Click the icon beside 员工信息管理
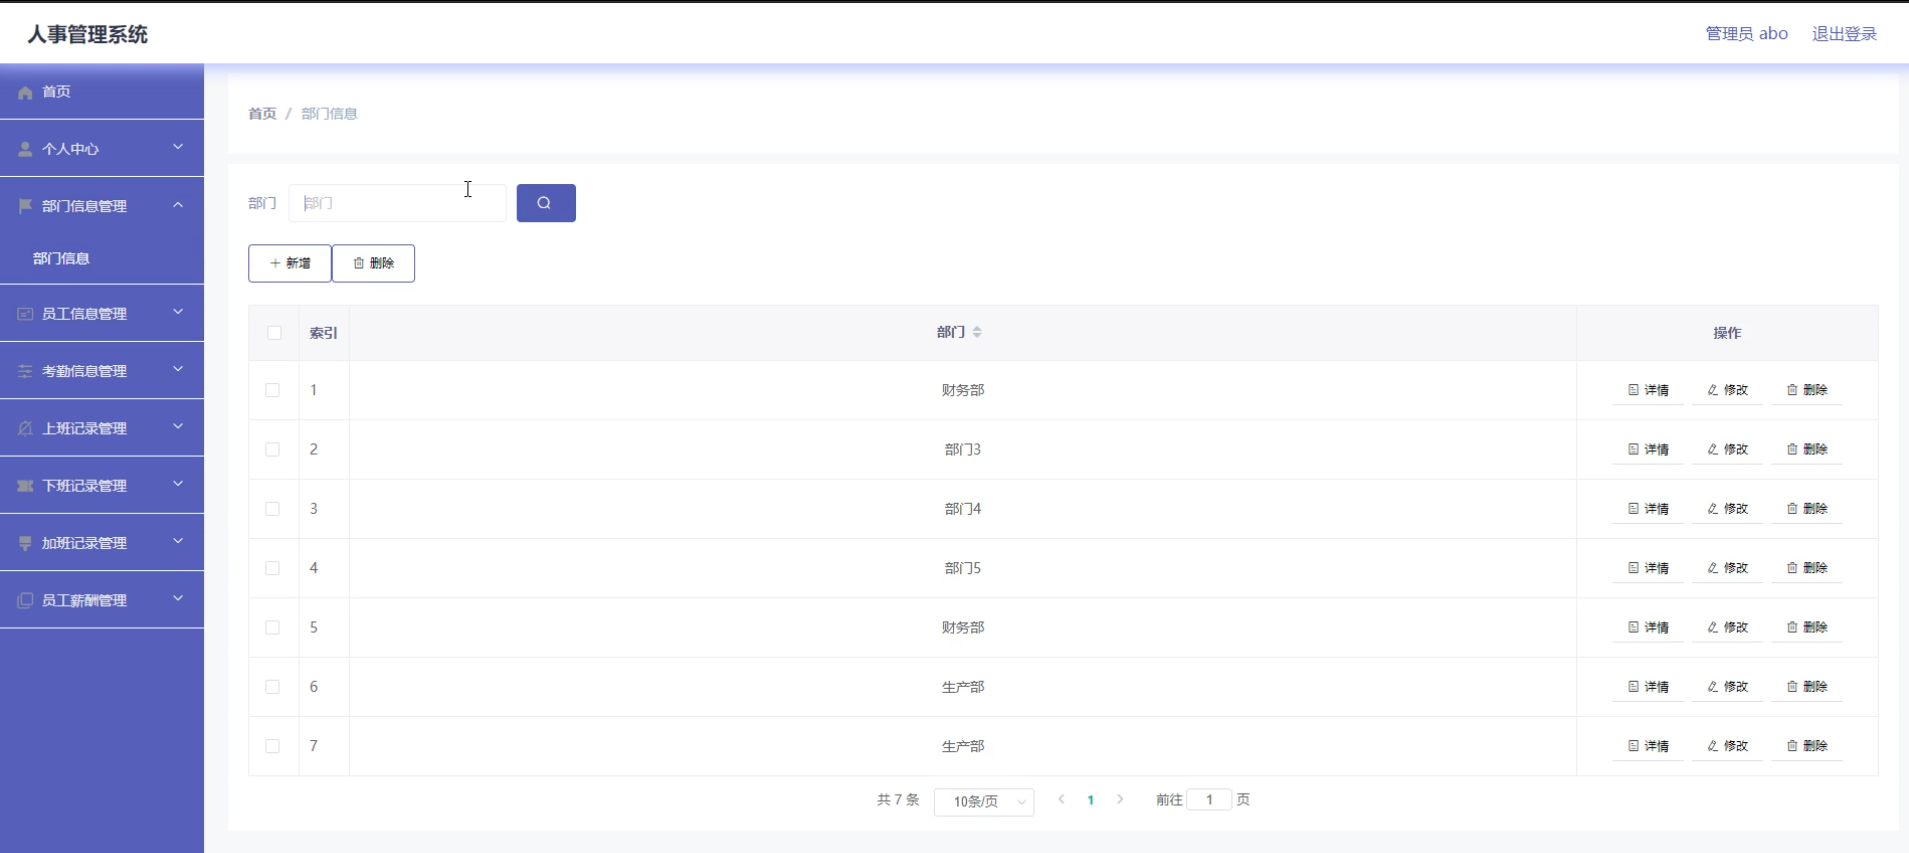The width and height of the screenshot is (1909, 853). coord(25,314)
